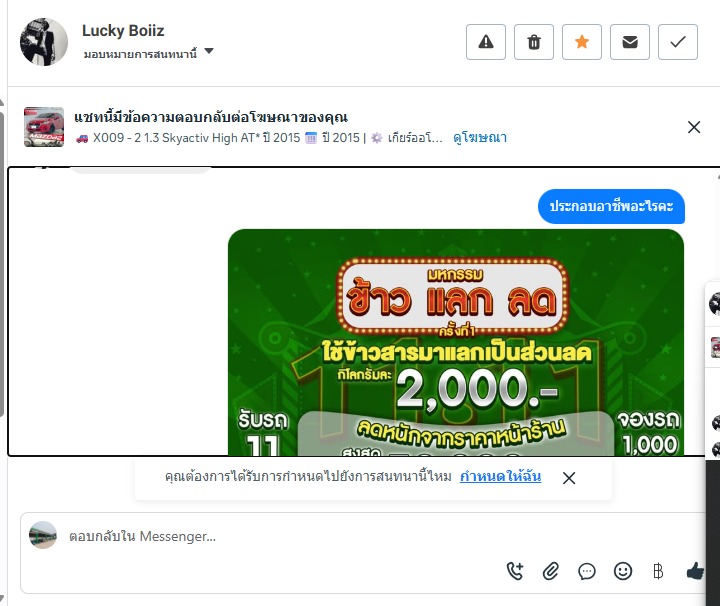The width and height of the screenshot is (720, 606).
Task: Mark conversation unread with envelope icon
Action: (630, 42)
